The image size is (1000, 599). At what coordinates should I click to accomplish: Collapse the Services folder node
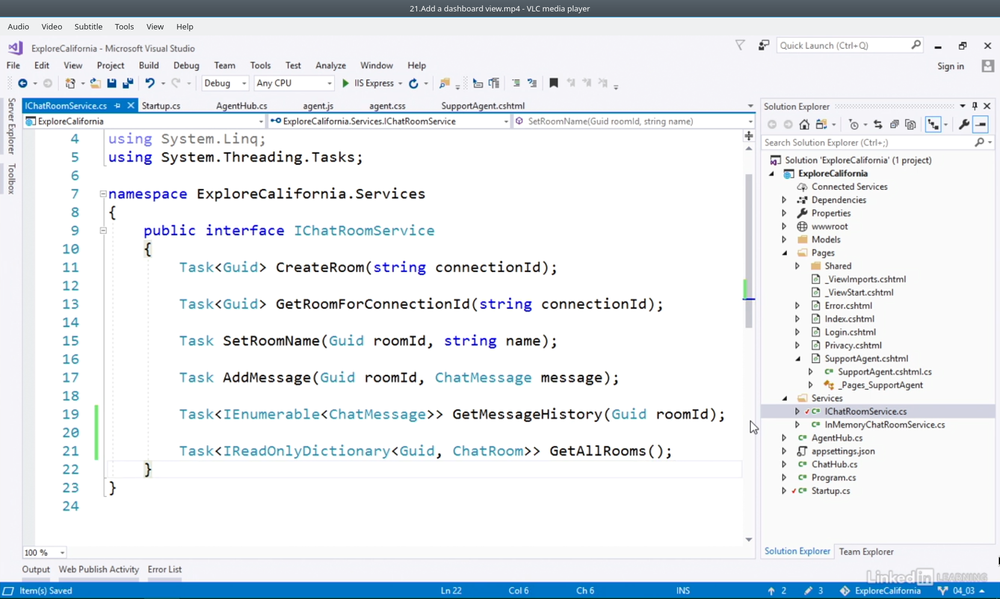click(784, 399)
